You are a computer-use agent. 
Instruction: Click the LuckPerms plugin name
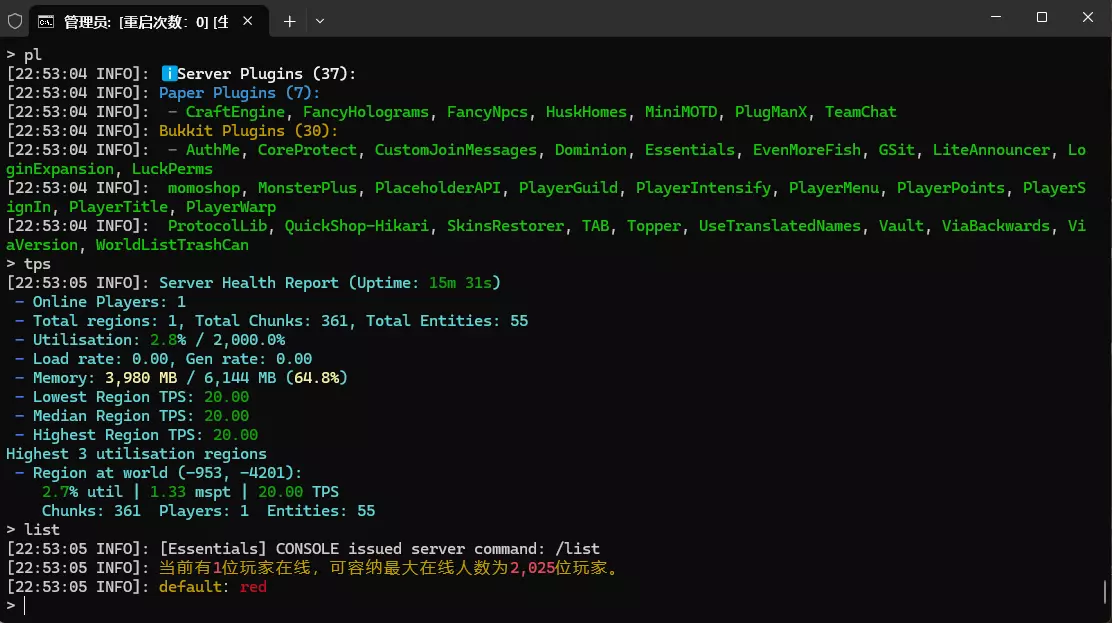(x=172, y=170)
